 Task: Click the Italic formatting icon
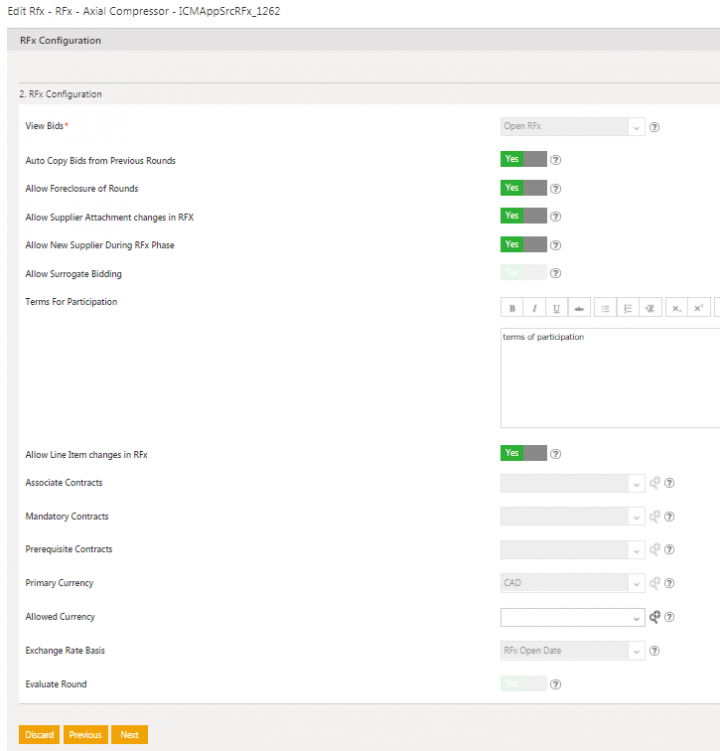coord(535,308)
